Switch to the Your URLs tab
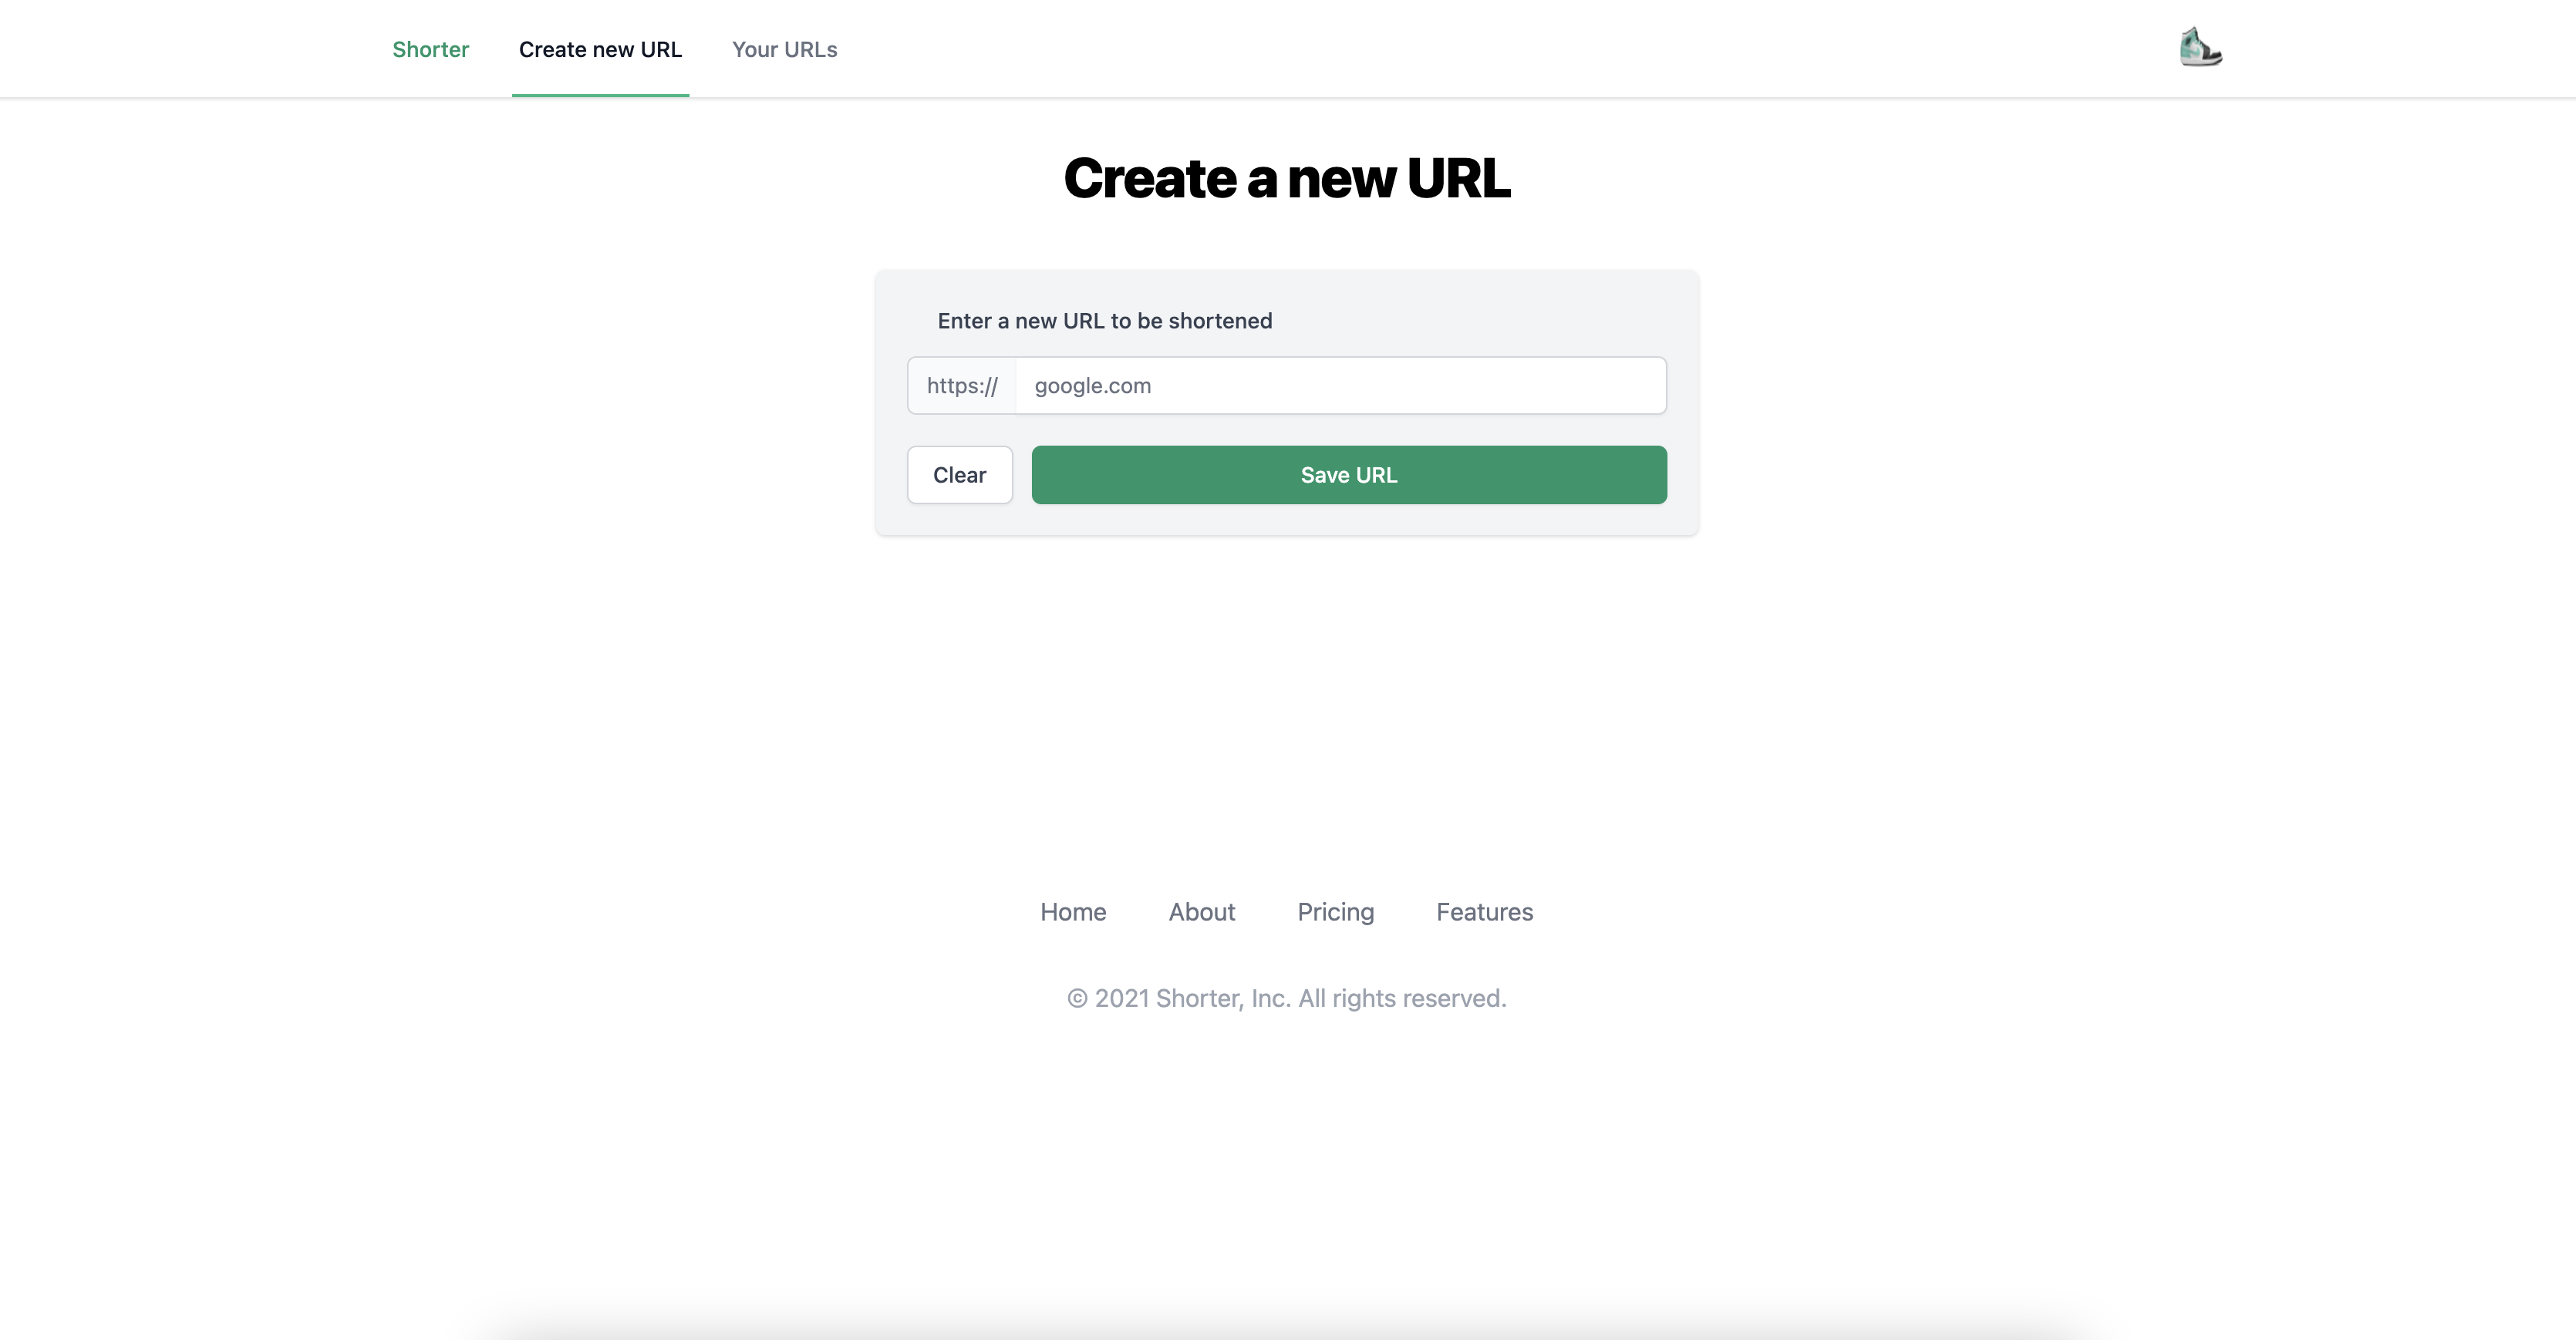This screenshot has width=2576, height=1340. (784, 48)
